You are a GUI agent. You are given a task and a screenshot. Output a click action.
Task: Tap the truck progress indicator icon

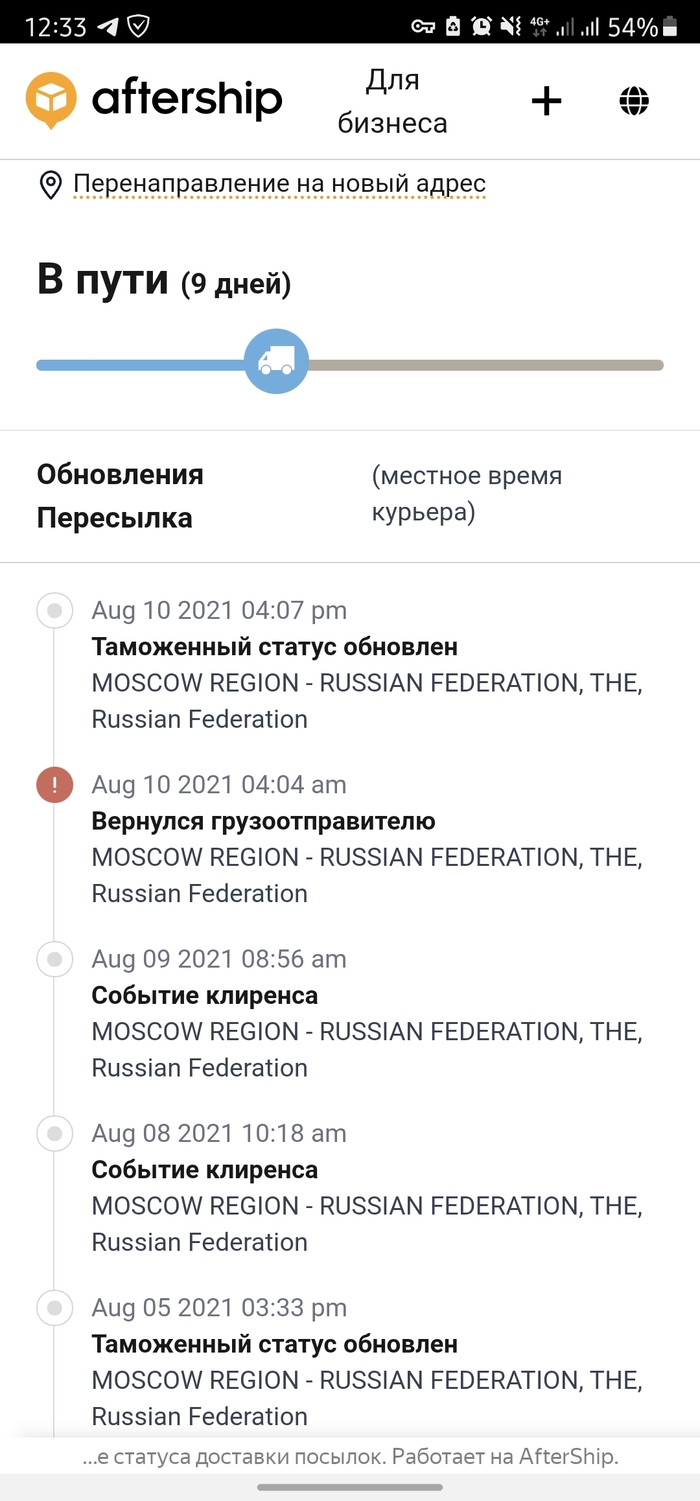pyautogui.click(x=276, y=361)
